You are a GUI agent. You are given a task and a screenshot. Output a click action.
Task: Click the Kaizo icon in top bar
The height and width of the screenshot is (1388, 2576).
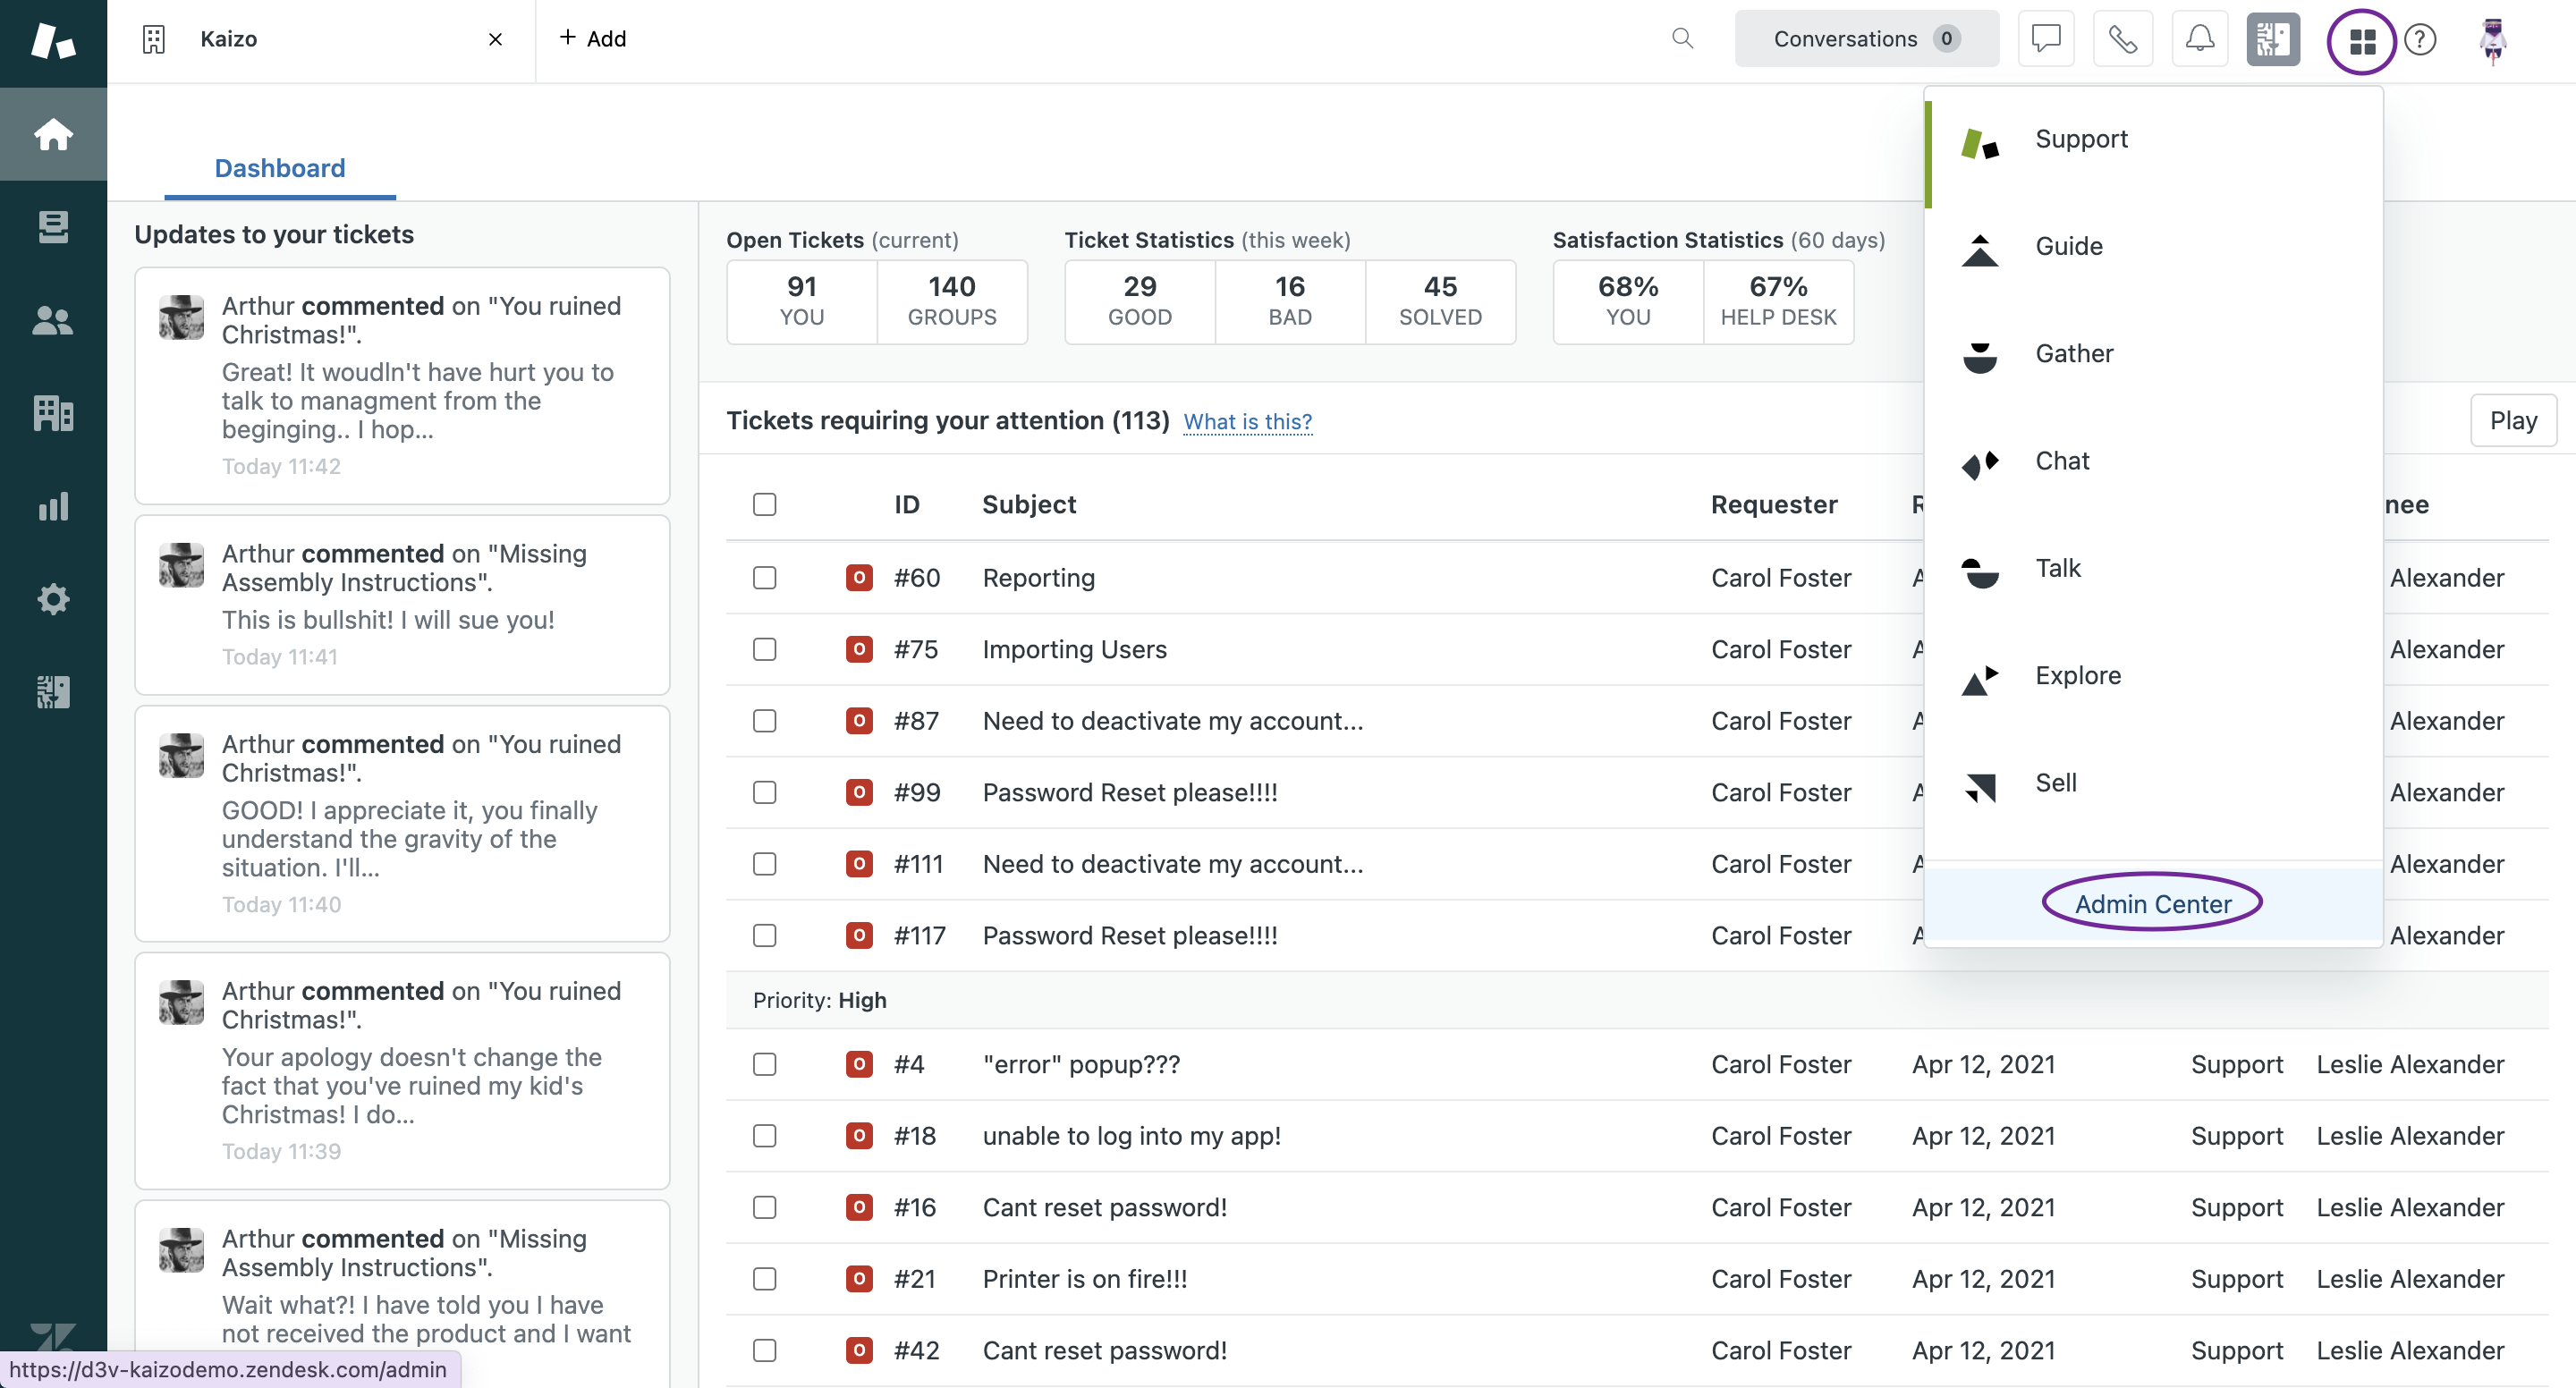tap(2273, 39)
